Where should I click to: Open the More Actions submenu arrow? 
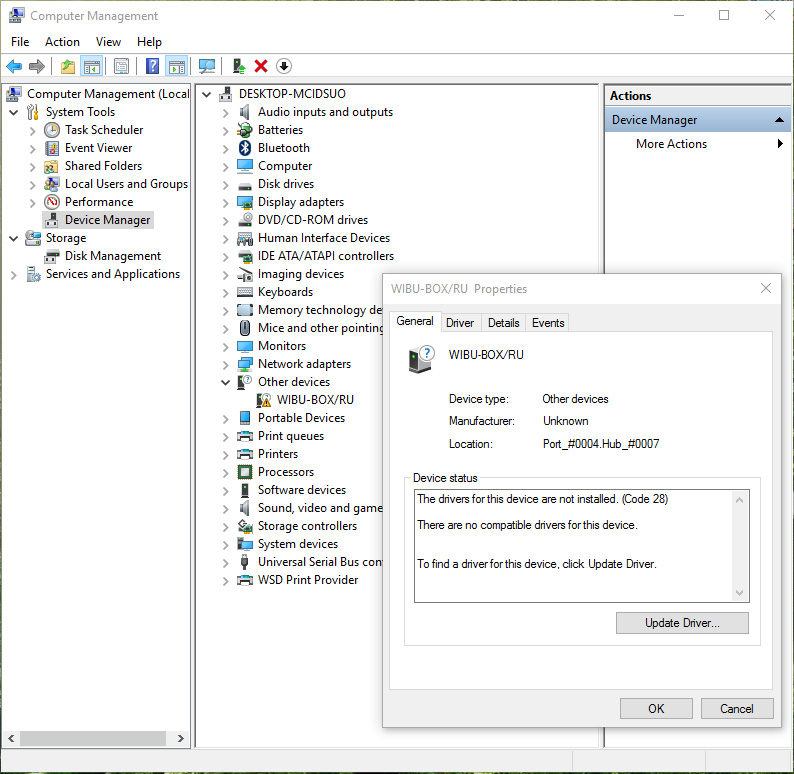click(780, 144)
